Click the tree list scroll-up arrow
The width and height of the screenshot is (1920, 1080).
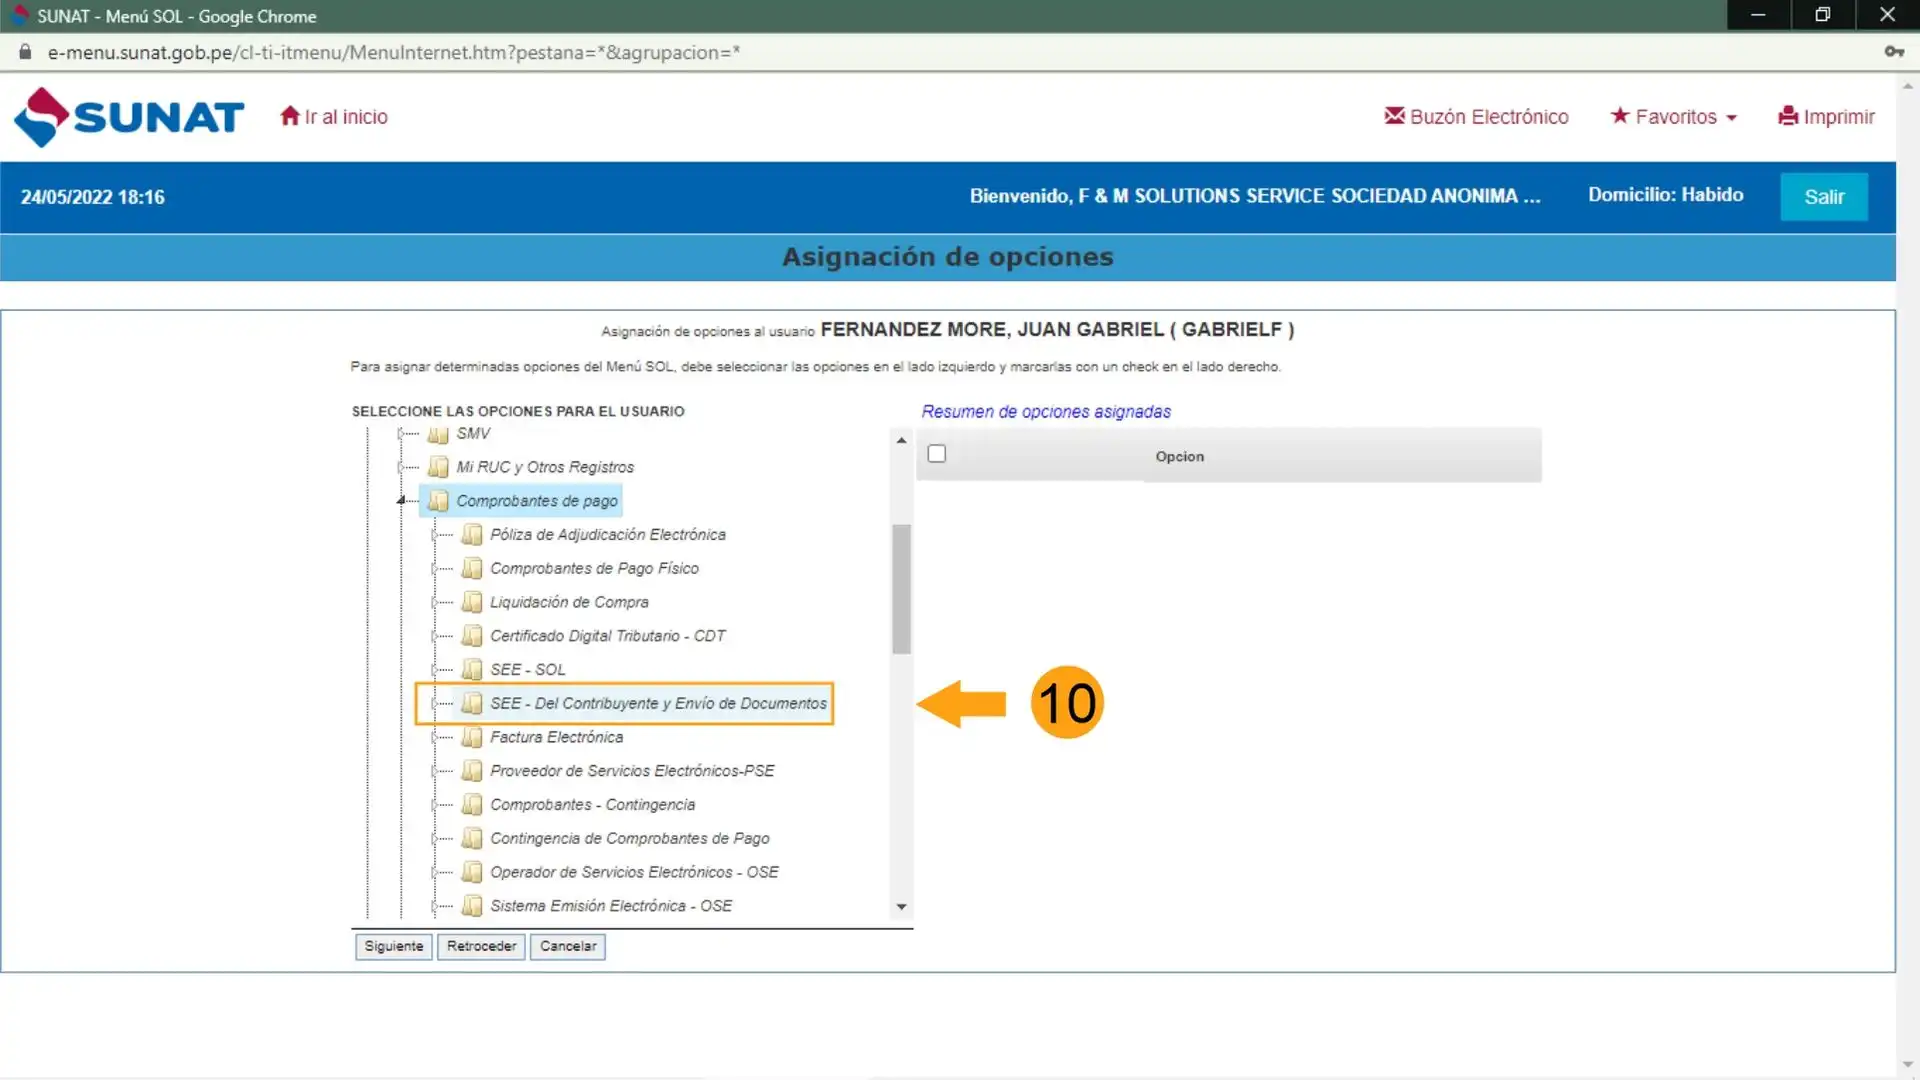coord(901,440)
